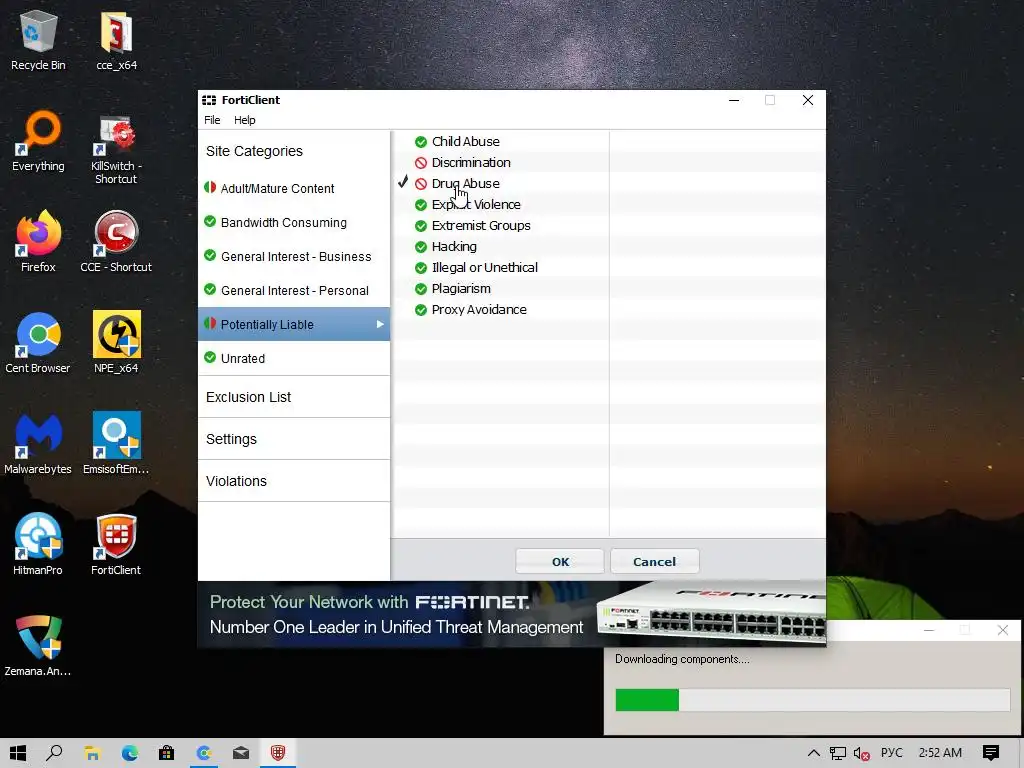Click the Fortinet advertisement banner
The image size is (1024, 768).
pos(511,614)
